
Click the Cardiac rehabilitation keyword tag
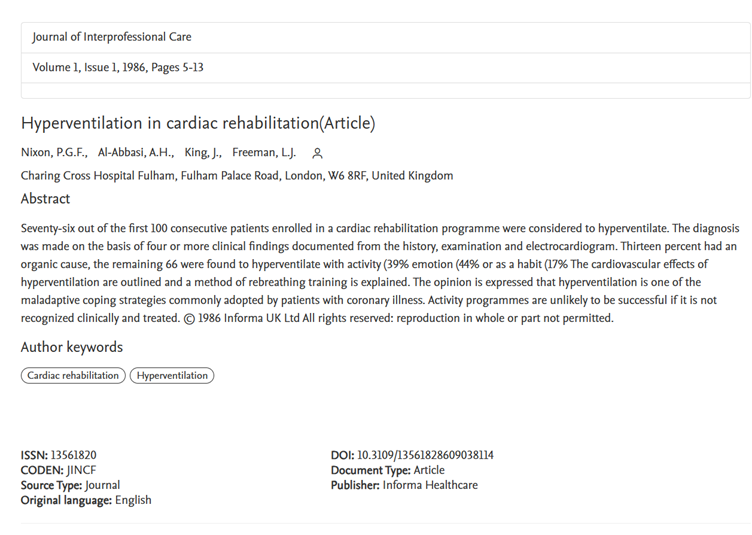pos(73,375)
